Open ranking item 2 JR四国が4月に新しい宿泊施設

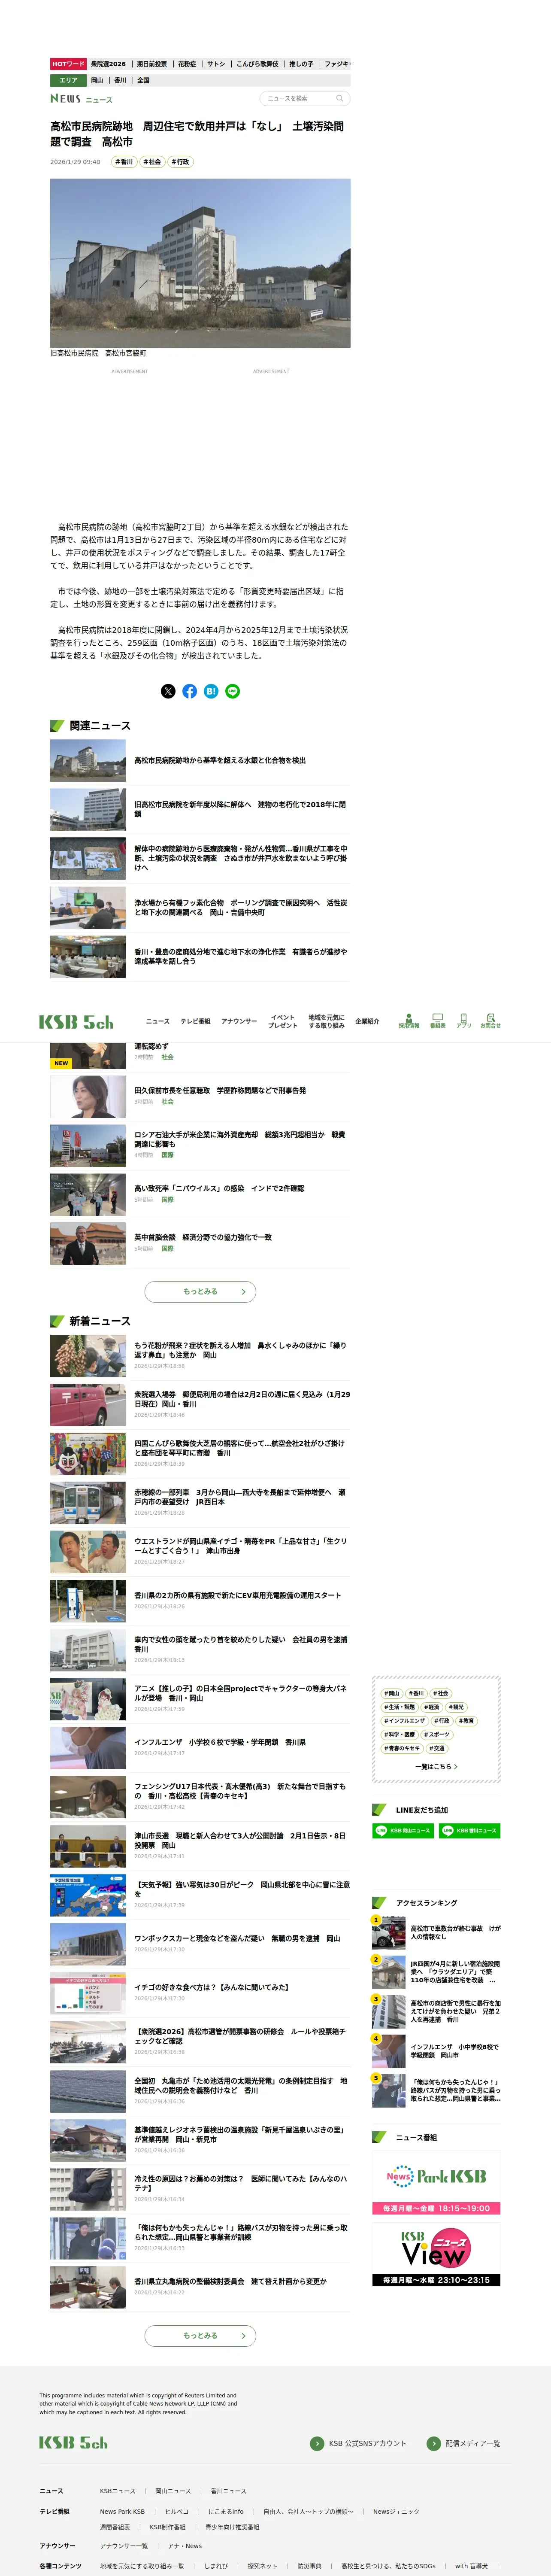[436, 1972]
